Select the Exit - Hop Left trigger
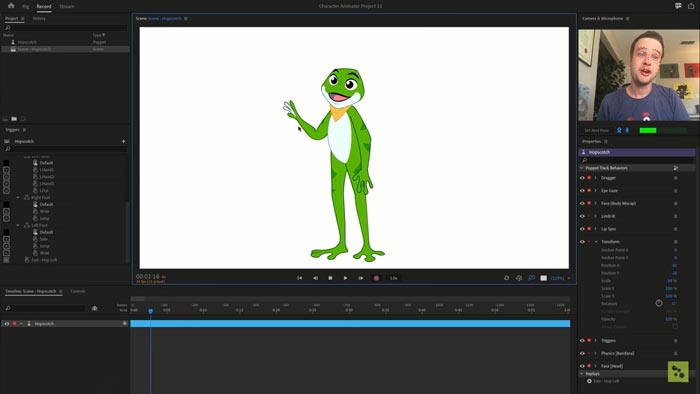Viewport: 700px width, 394px height. (44, 260)
